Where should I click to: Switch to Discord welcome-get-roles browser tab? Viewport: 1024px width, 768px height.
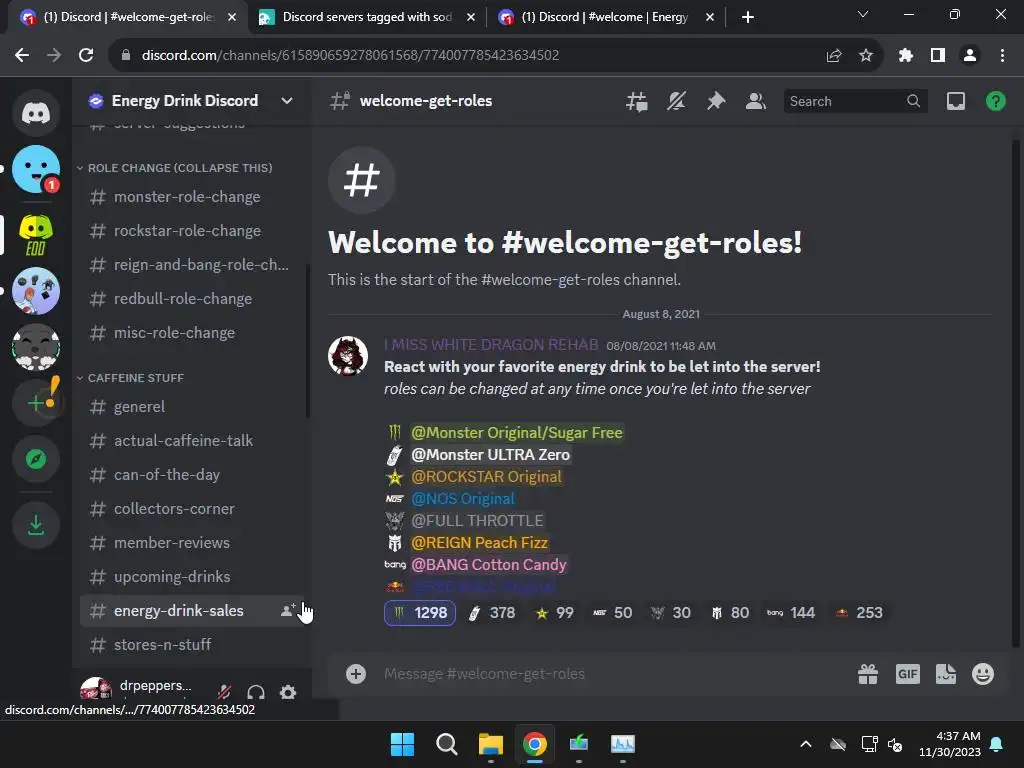127,17
